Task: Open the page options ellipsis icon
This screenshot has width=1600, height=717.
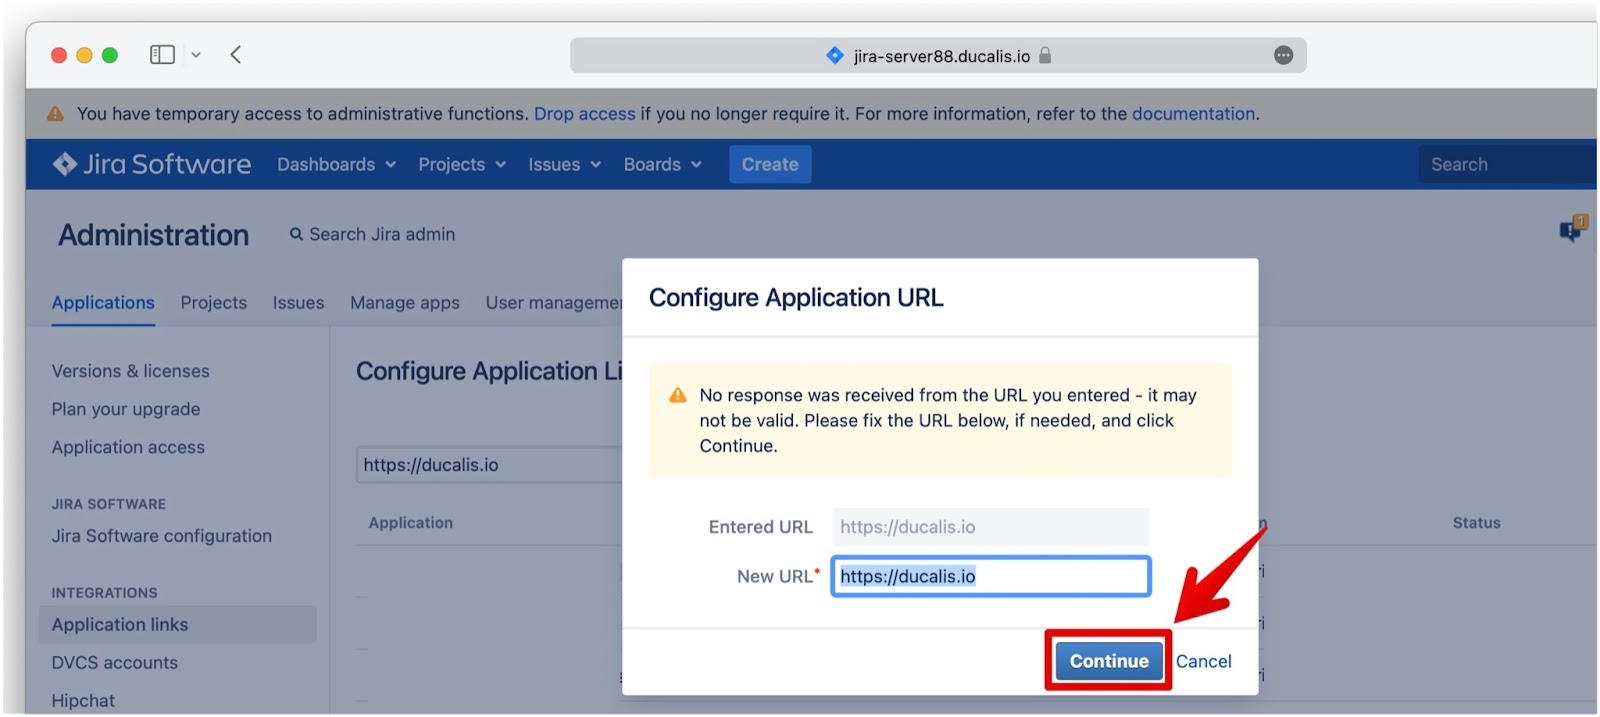Action: coord(1283,55)
